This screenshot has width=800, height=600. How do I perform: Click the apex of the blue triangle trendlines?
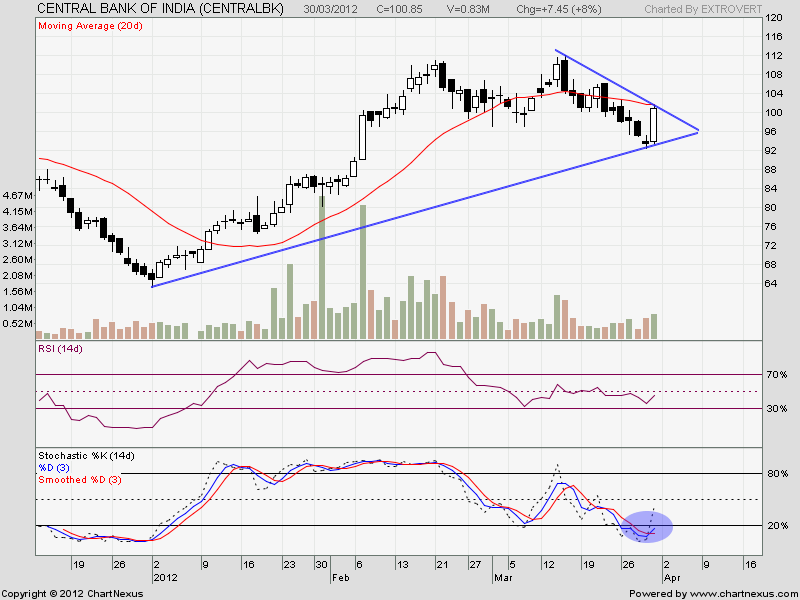pyautogui.click(x=697, y=131)
